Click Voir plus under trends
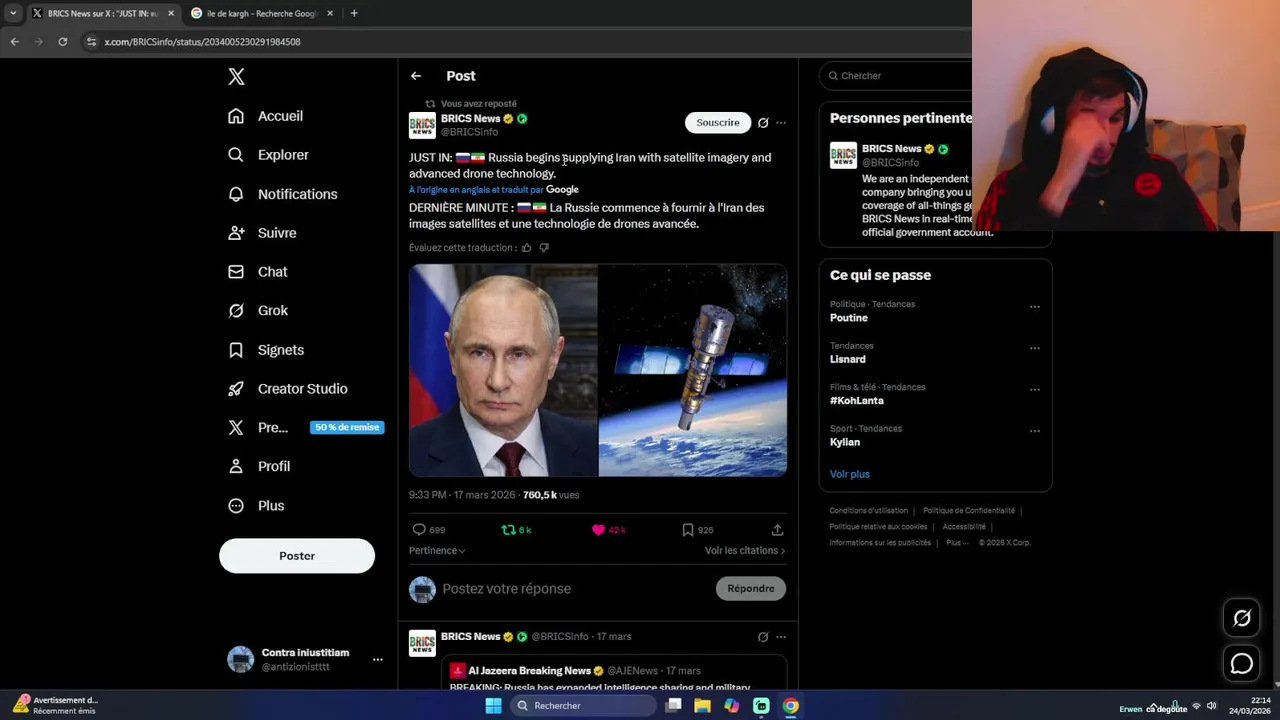 pos(850,474)
